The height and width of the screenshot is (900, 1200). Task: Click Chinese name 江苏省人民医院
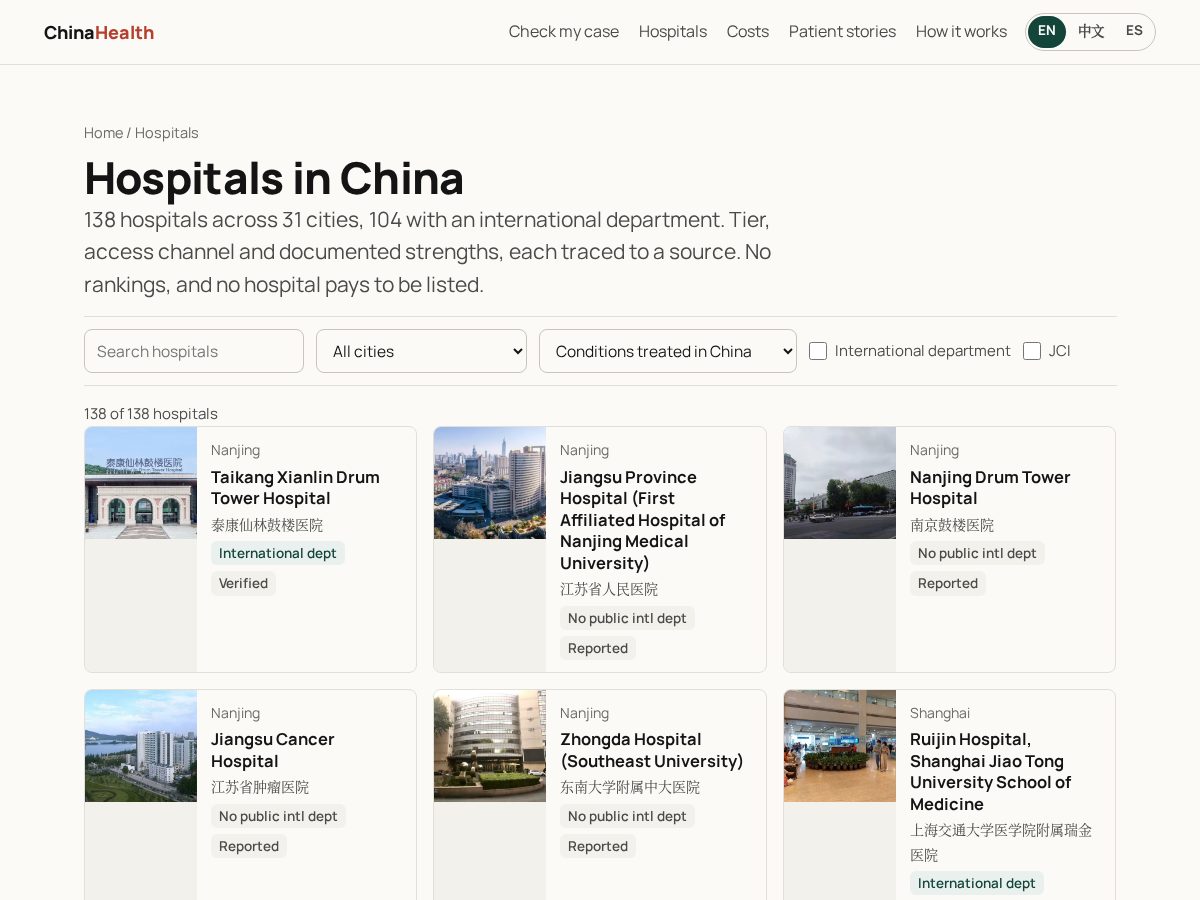[x=609, y=589]
